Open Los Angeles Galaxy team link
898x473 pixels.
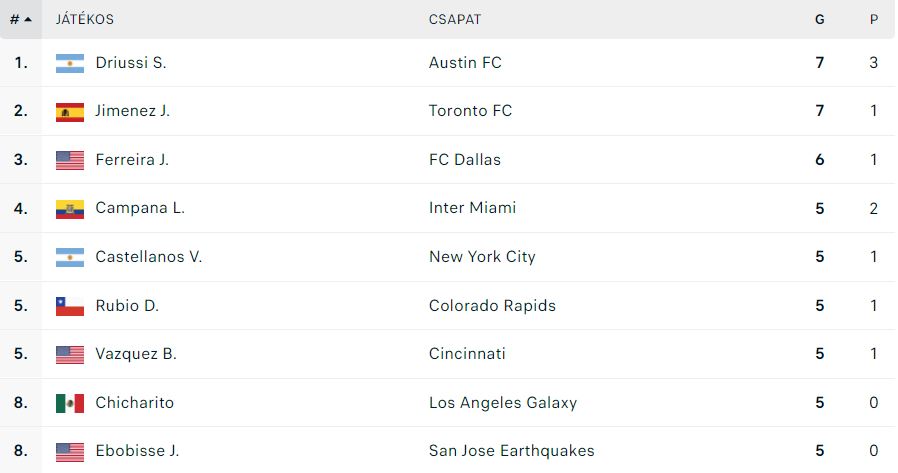(x=503, y=403)
